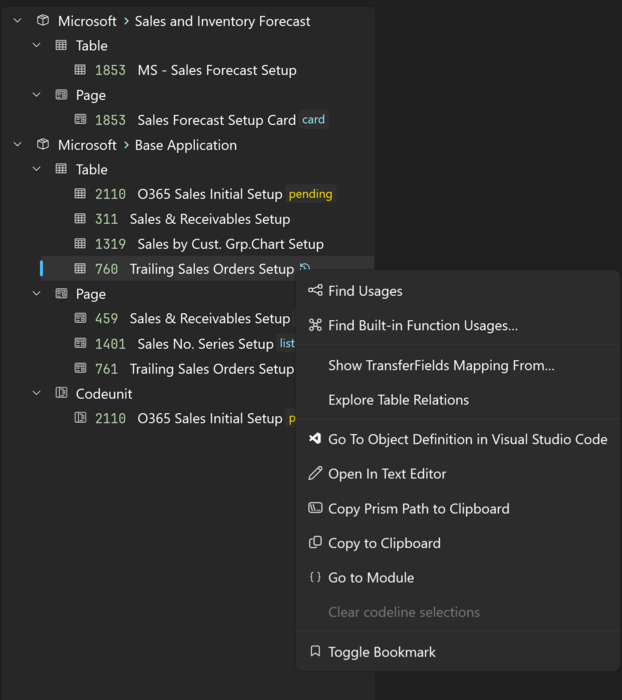Collapse Page group under Base Application
This screenshot has width=622, height=700.
(x=37, y=293)
